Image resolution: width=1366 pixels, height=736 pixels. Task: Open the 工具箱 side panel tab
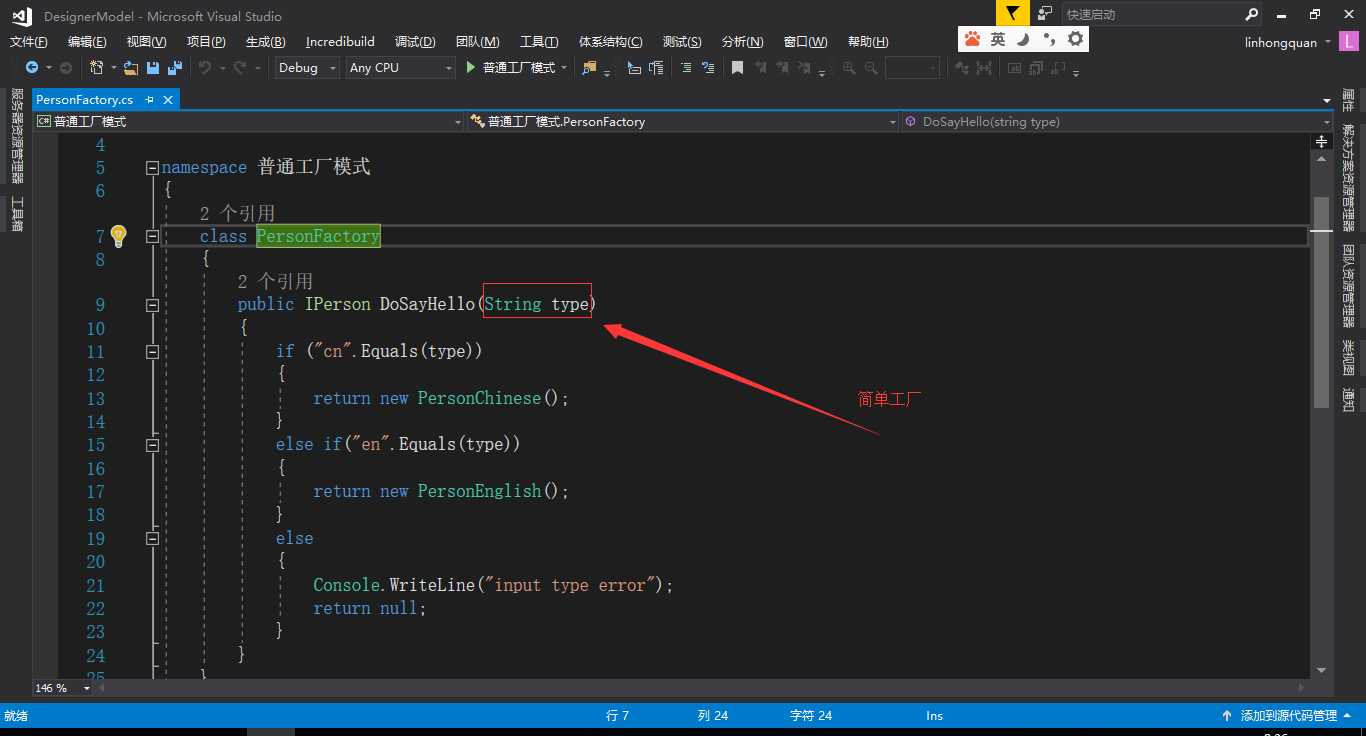(x=17, y=214)
